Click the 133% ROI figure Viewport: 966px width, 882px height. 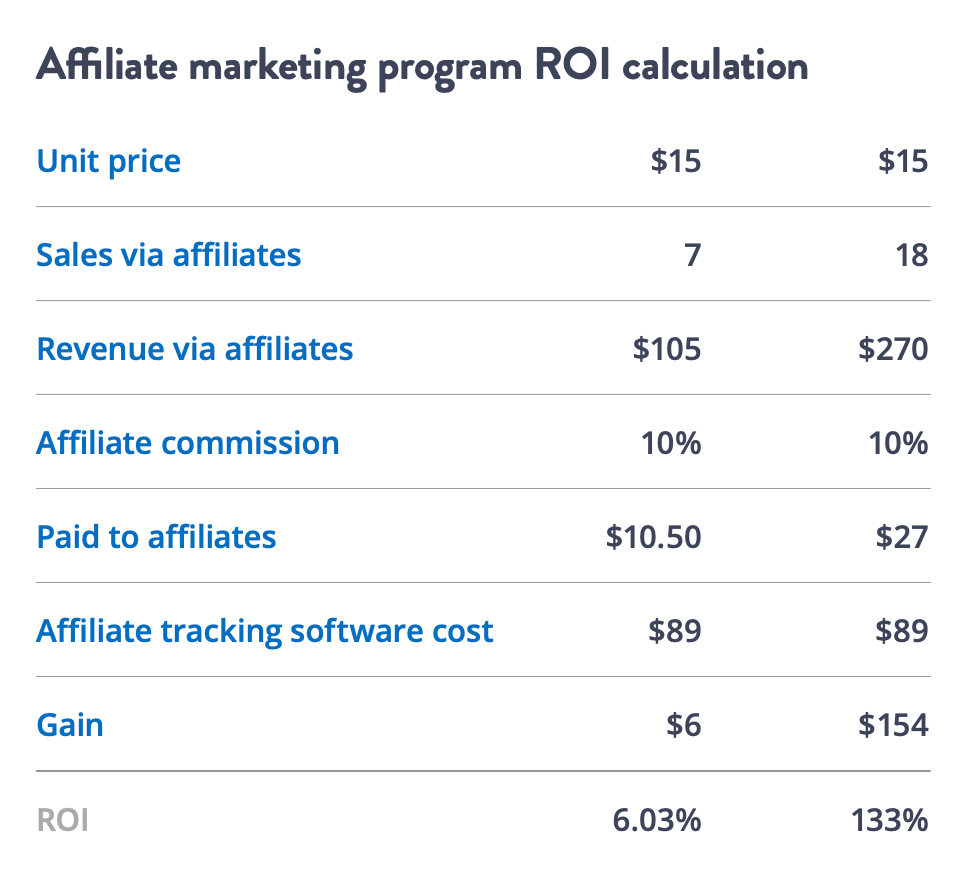[x=890, y=821]
